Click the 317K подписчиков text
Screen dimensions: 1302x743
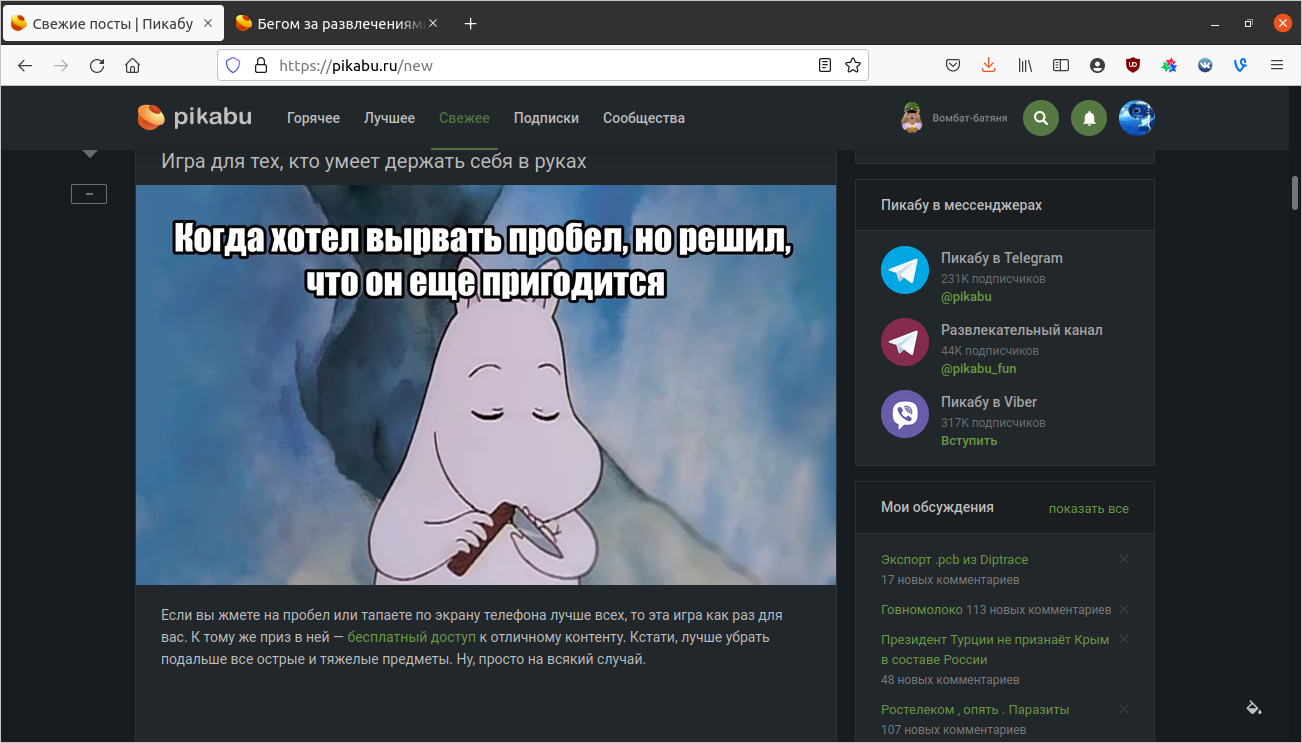(x=993, y=423)
